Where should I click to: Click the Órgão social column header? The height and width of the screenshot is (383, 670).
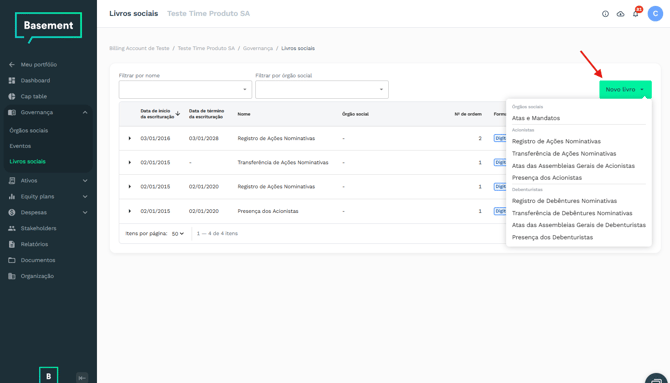tap(355, 114)
